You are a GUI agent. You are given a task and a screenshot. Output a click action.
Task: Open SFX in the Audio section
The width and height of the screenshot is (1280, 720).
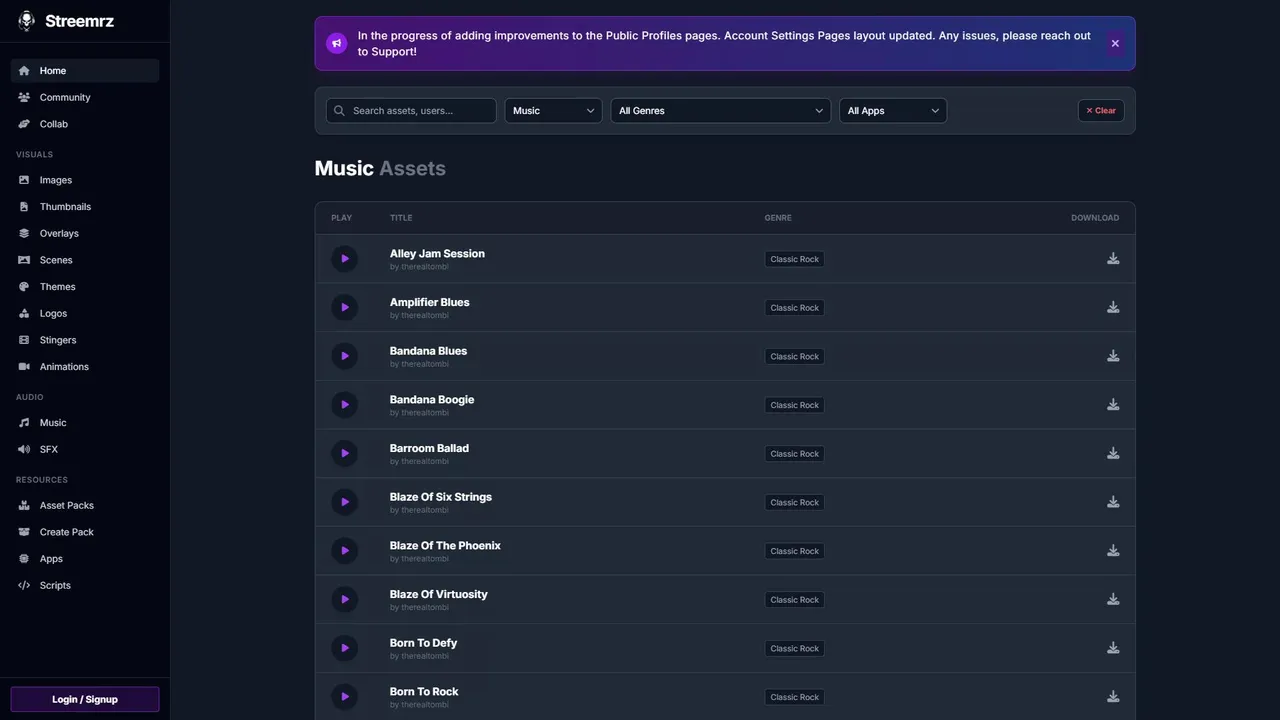[49, 449]
